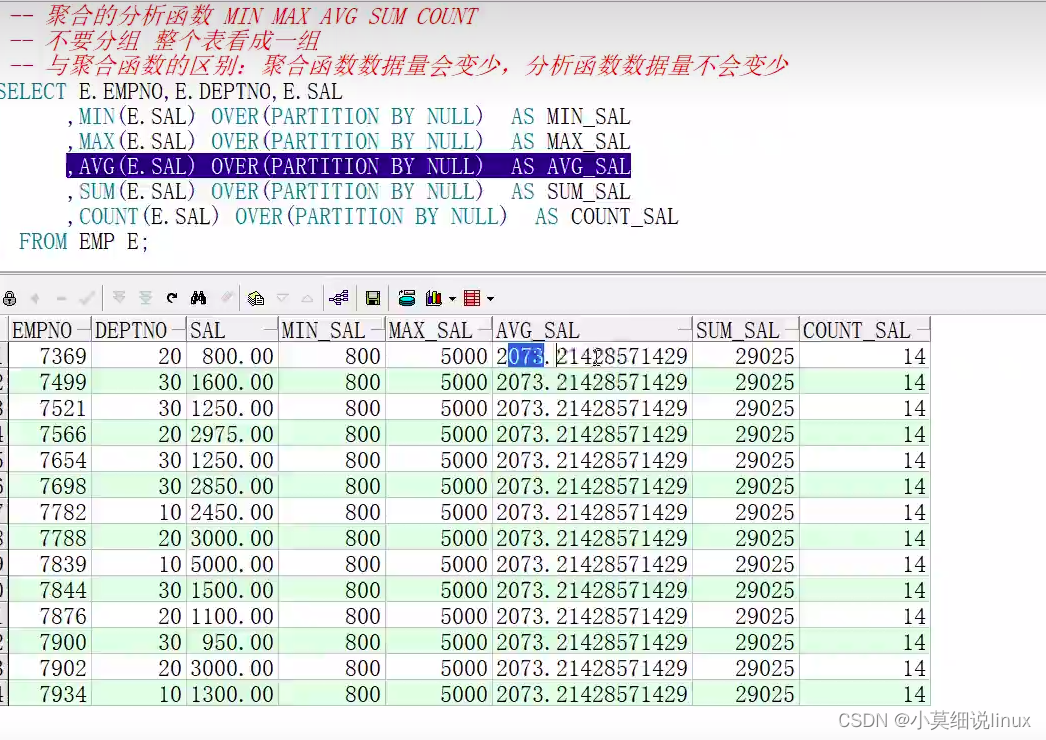
Task: Select the EMPNO cell 7521
Action: (50, 408)
